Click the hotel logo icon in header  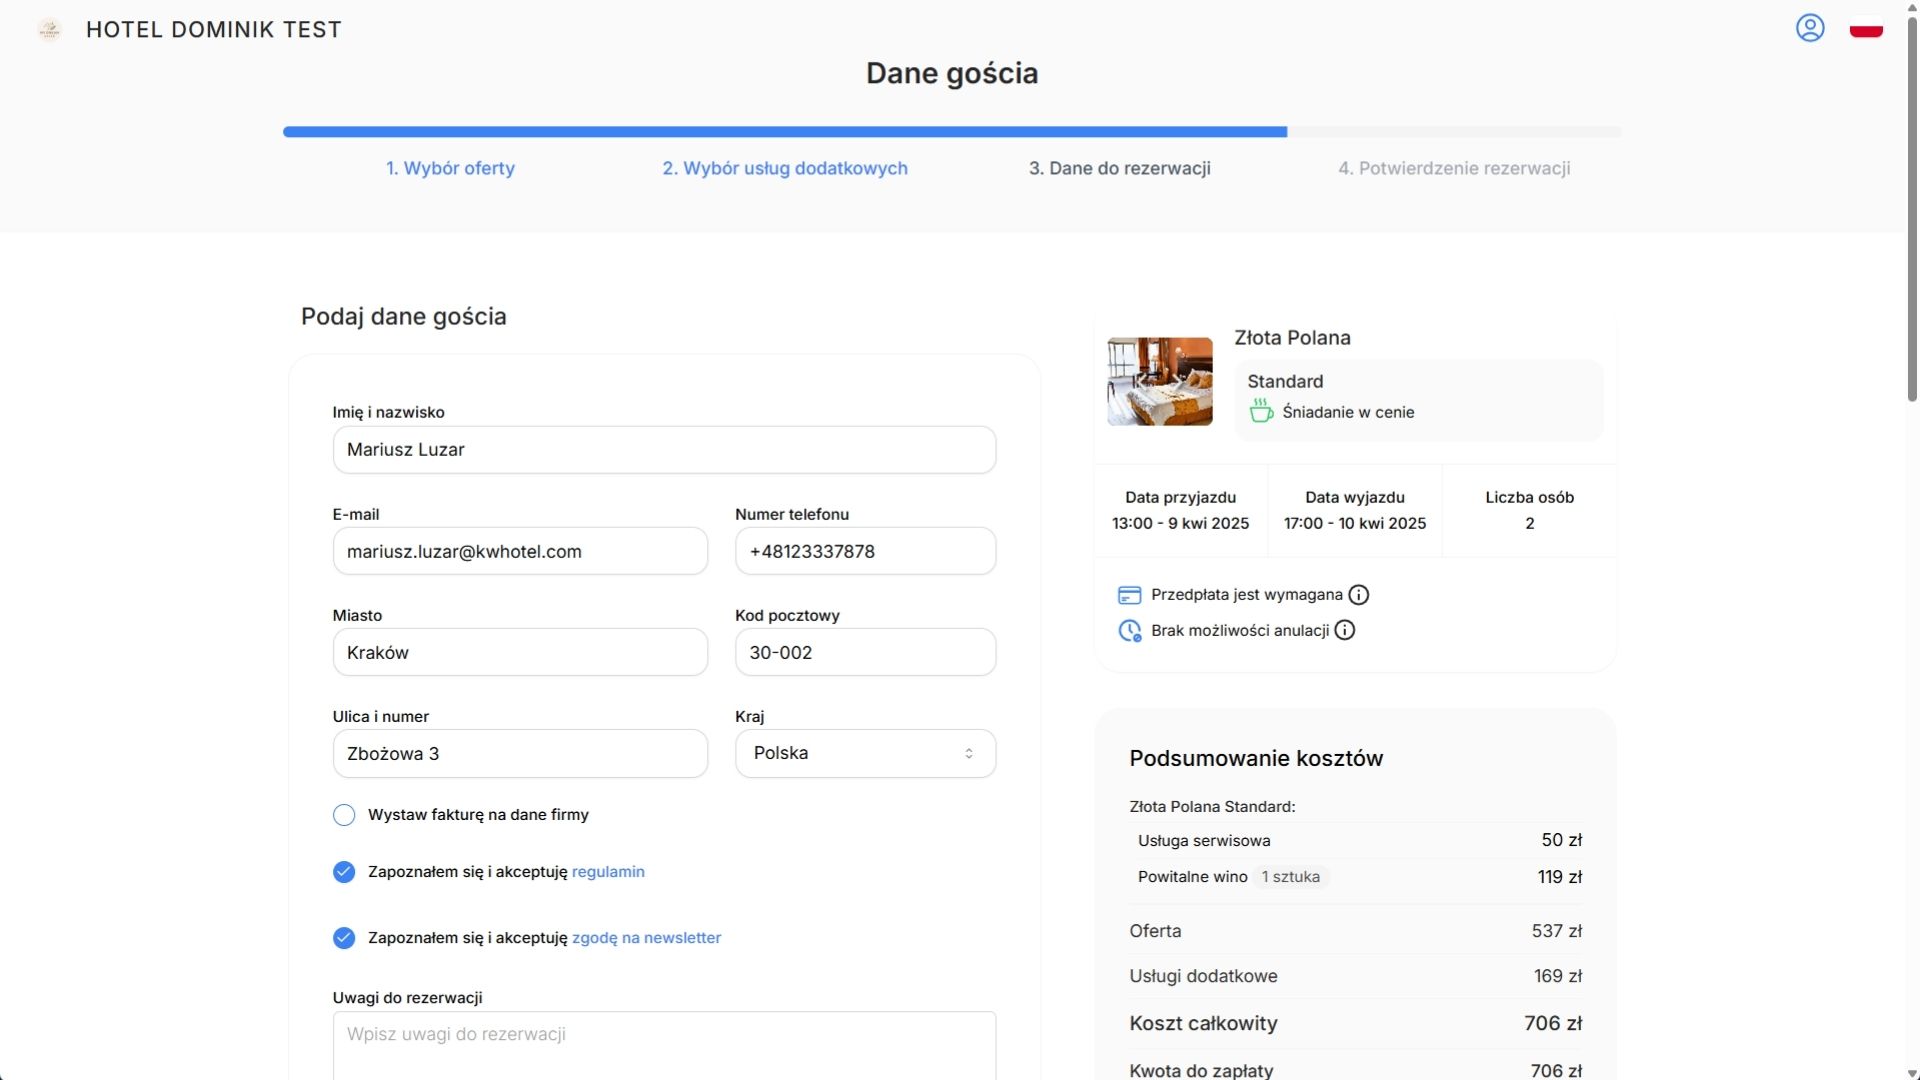(49, 30)
